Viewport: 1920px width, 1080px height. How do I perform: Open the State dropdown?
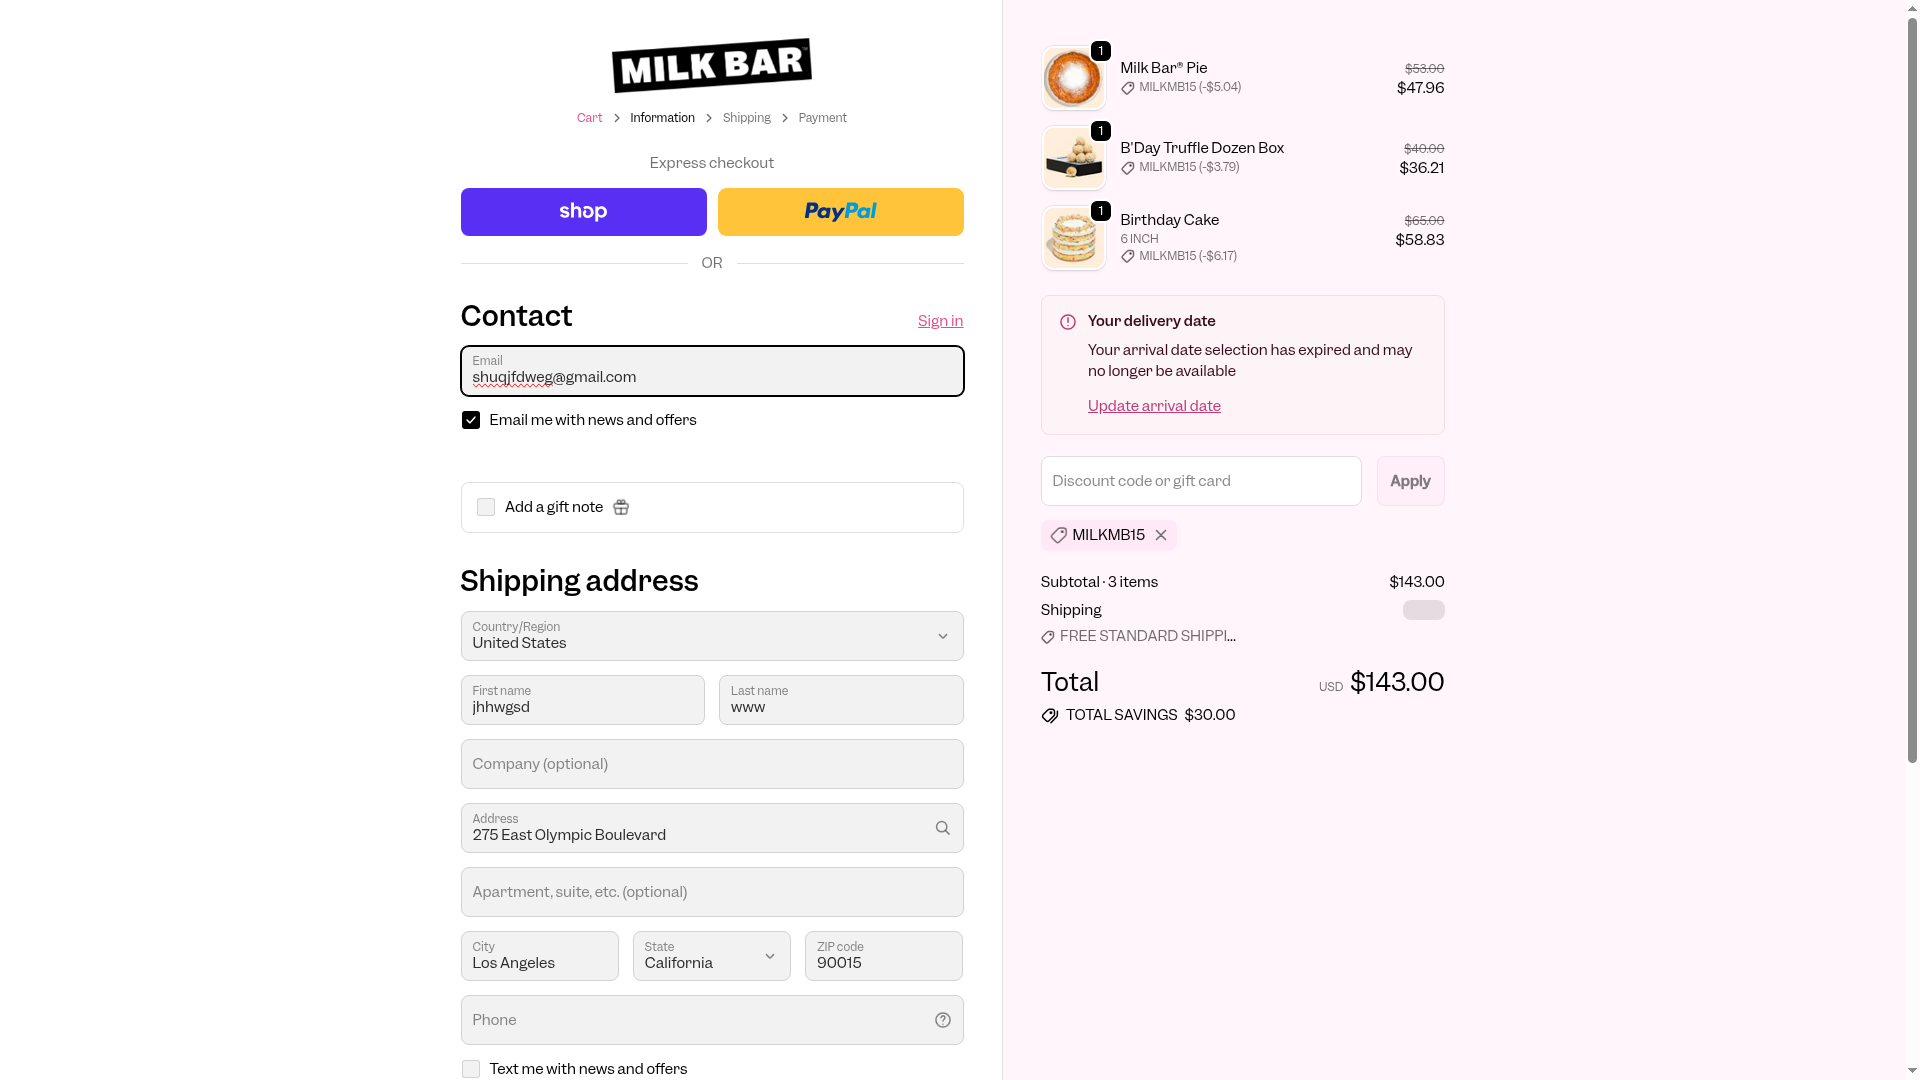pyautogui.click(x=711, y=956)
